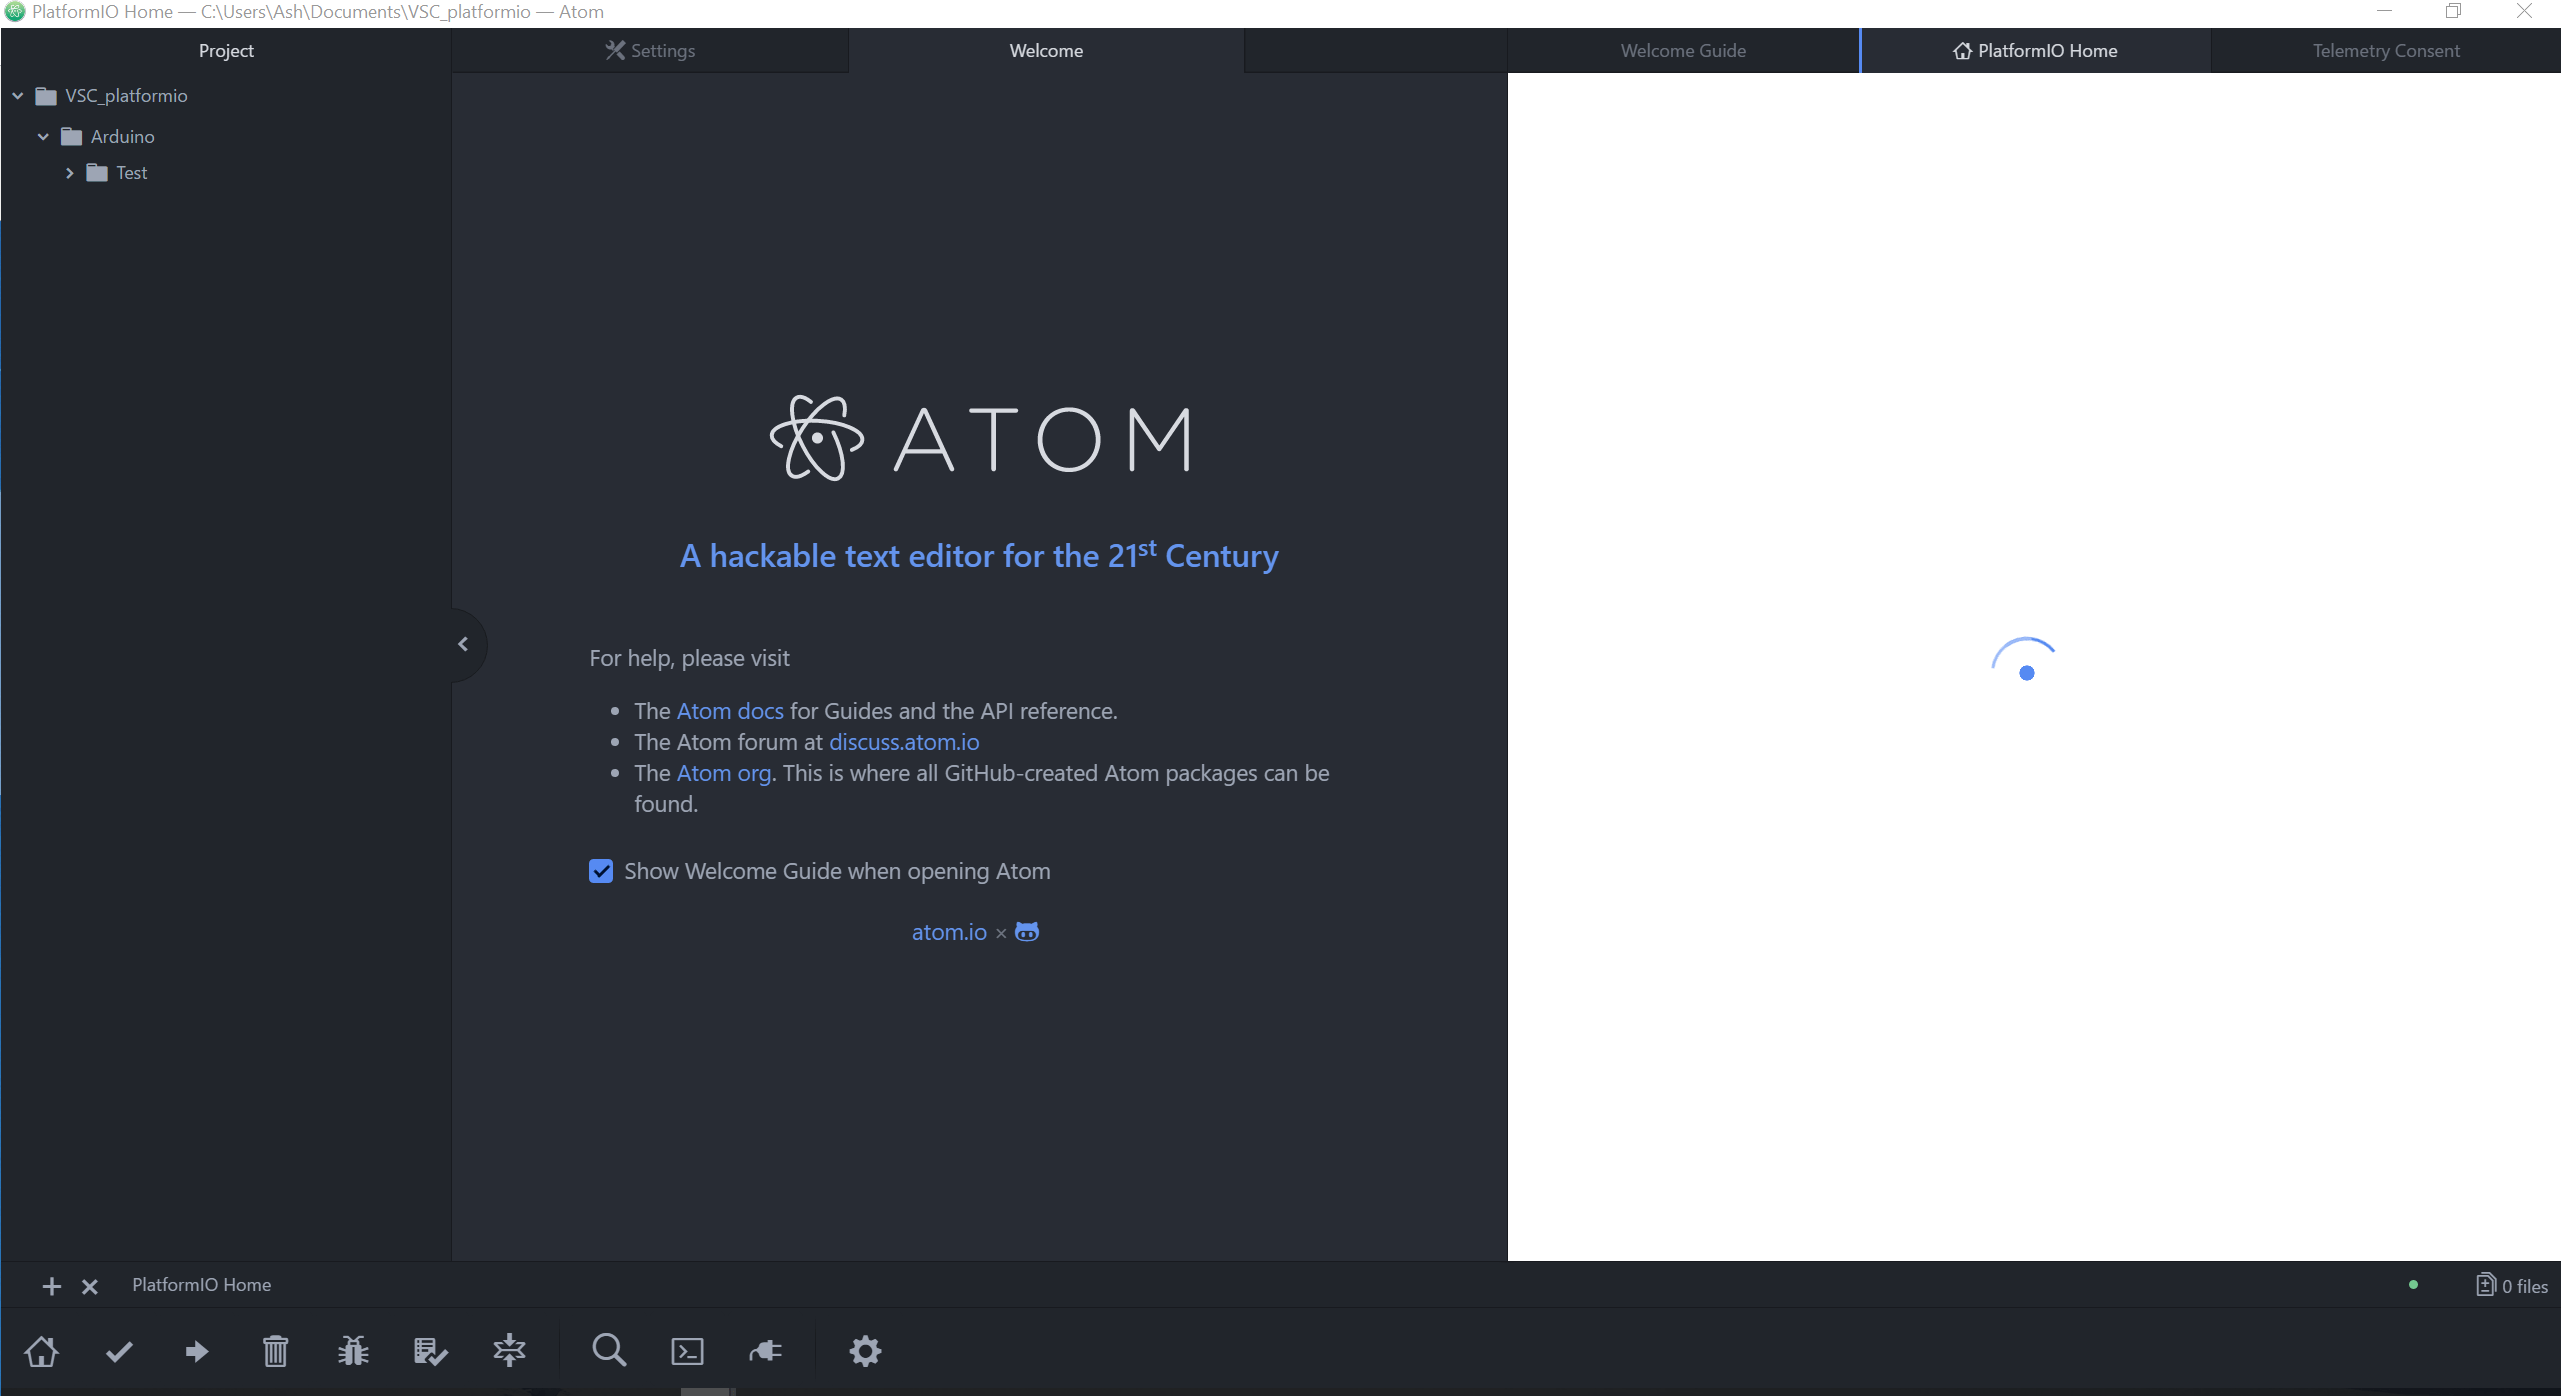Run PlatformIO Build checkmark icon
The width and height of the screenshot is (2561, 1396).
(119, 1351)
